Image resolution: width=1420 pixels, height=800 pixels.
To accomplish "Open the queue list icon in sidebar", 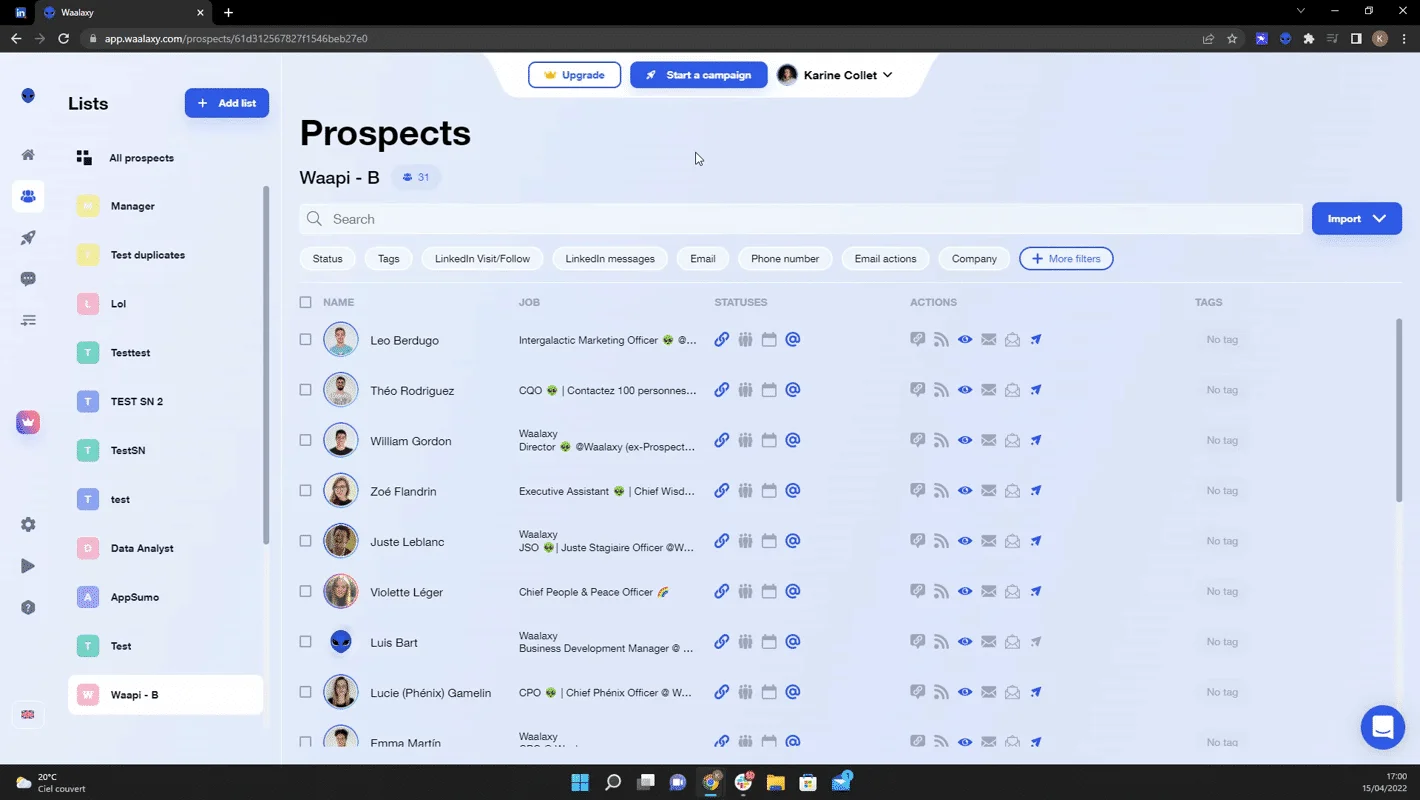I will click(x=28, y=321).
